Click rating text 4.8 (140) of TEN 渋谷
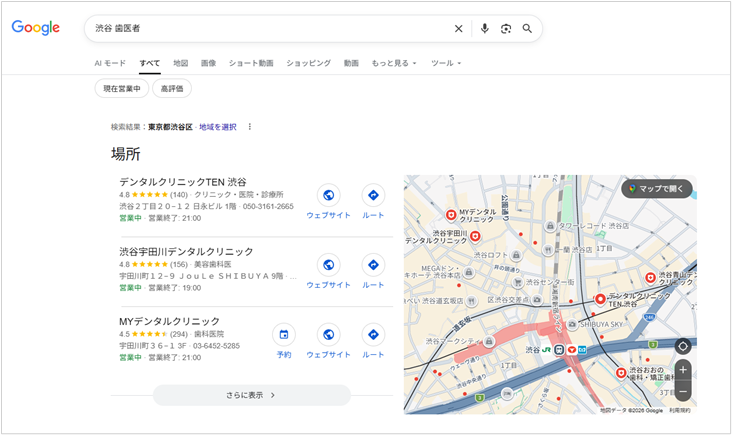 tap(153, 195)
